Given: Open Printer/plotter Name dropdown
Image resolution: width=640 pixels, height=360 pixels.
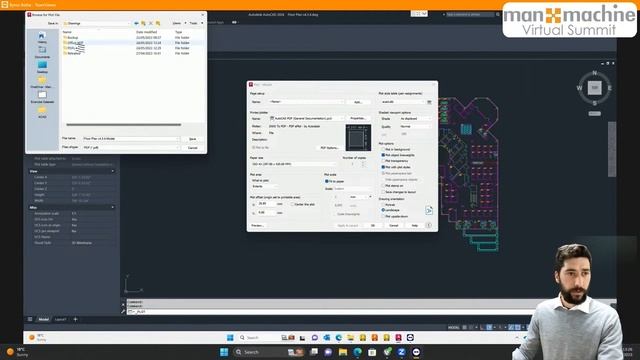Looking at the screenshot, I should click(x=306, y=118).
